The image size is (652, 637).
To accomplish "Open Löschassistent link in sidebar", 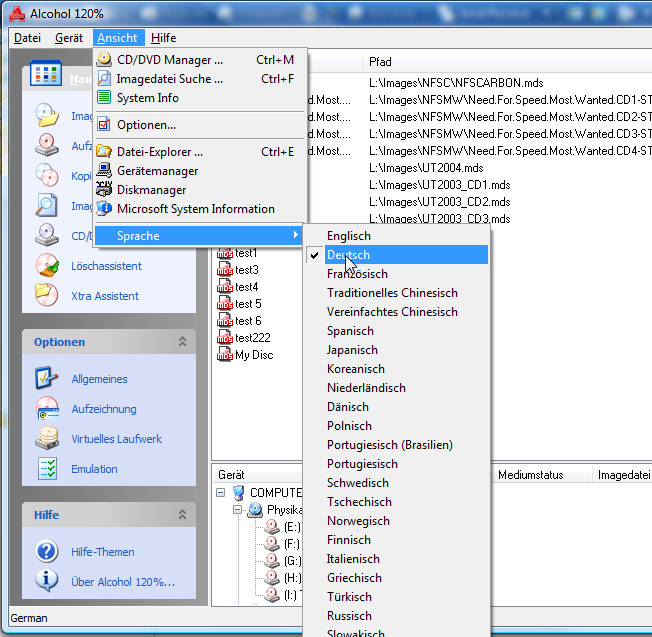I will pos(106,266).
